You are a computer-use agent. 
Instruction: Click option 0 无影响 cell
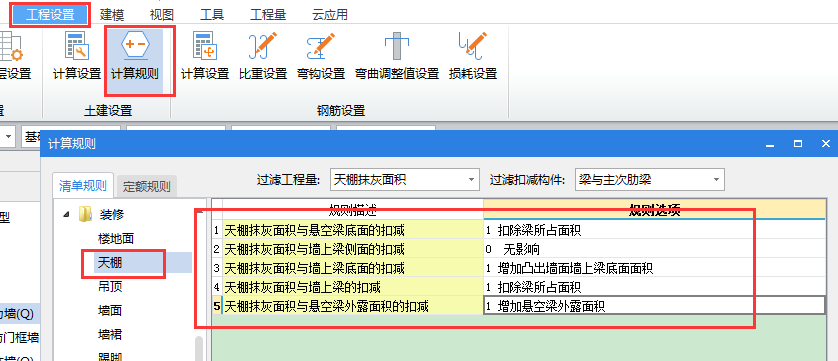pyautogui.click(x=654, y=249)
